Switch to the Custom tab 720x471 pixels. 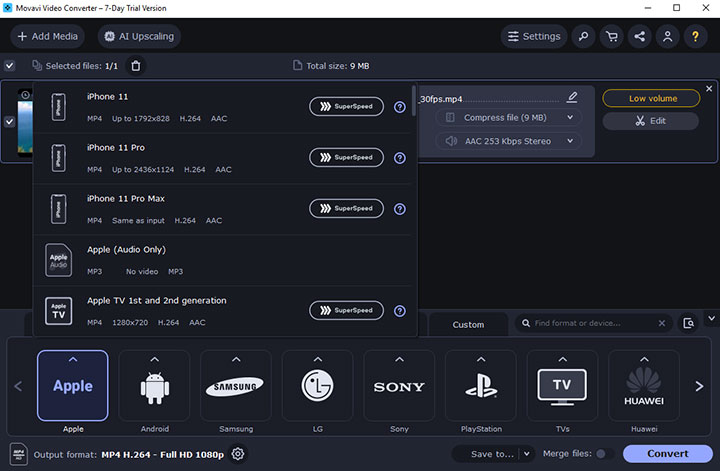[468, 325]
